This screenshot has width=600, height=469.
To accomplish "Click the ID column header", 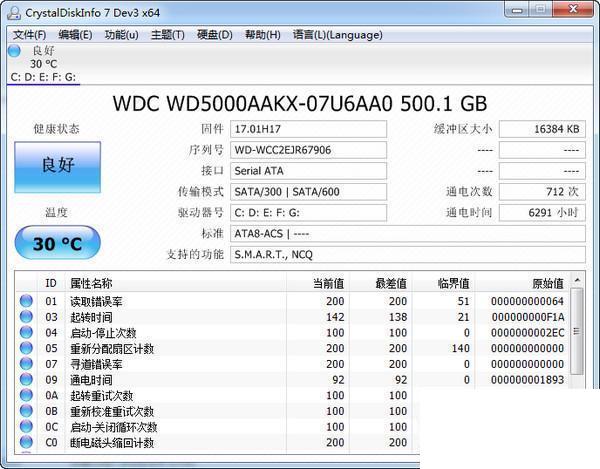I will point(51,283).
